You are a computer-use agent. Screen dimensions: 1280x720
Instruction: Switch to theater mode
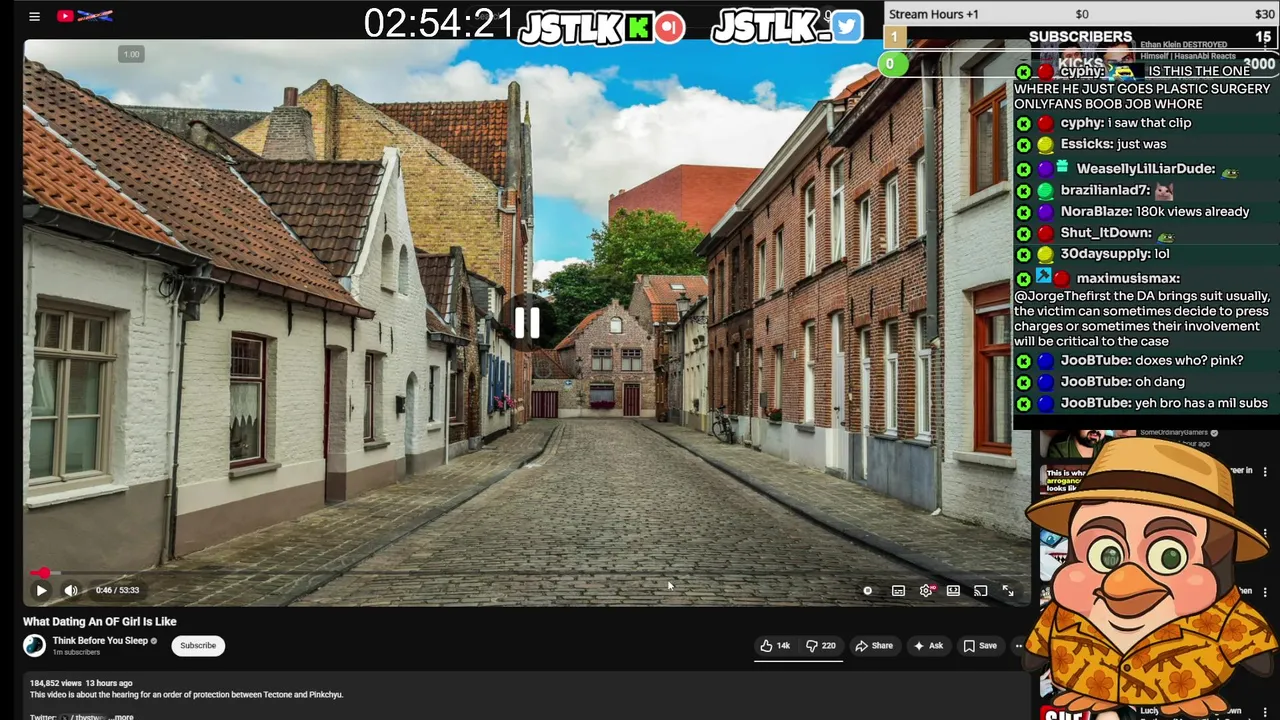[x=953, y=591]
